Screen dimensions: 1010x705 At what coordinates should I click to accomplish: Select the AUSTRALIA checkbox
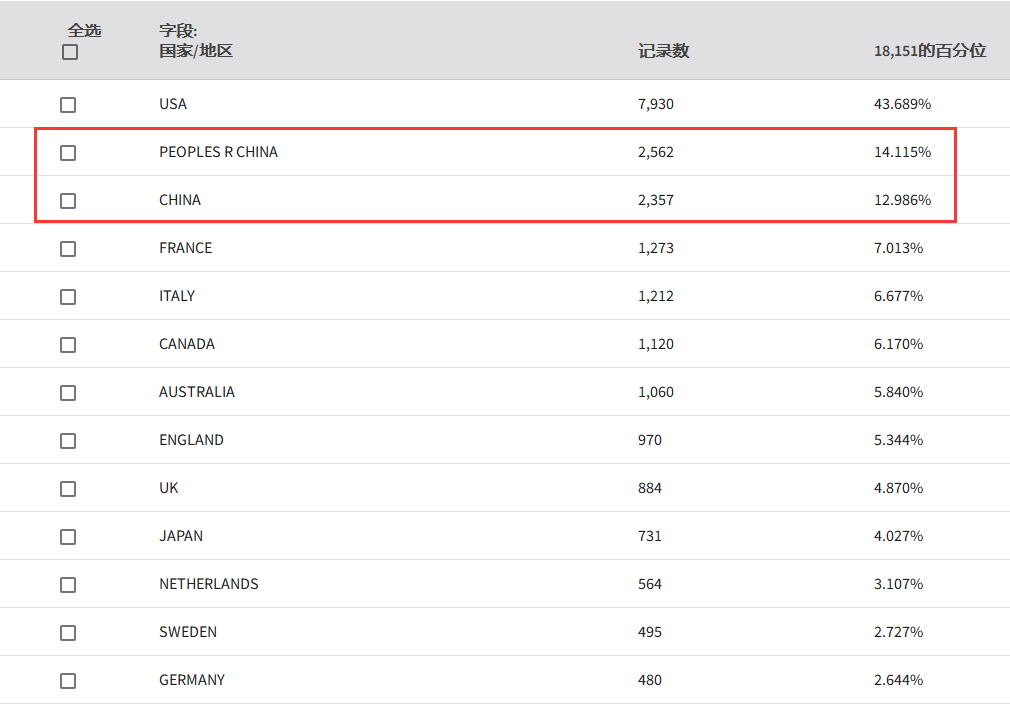coord(68,393)
